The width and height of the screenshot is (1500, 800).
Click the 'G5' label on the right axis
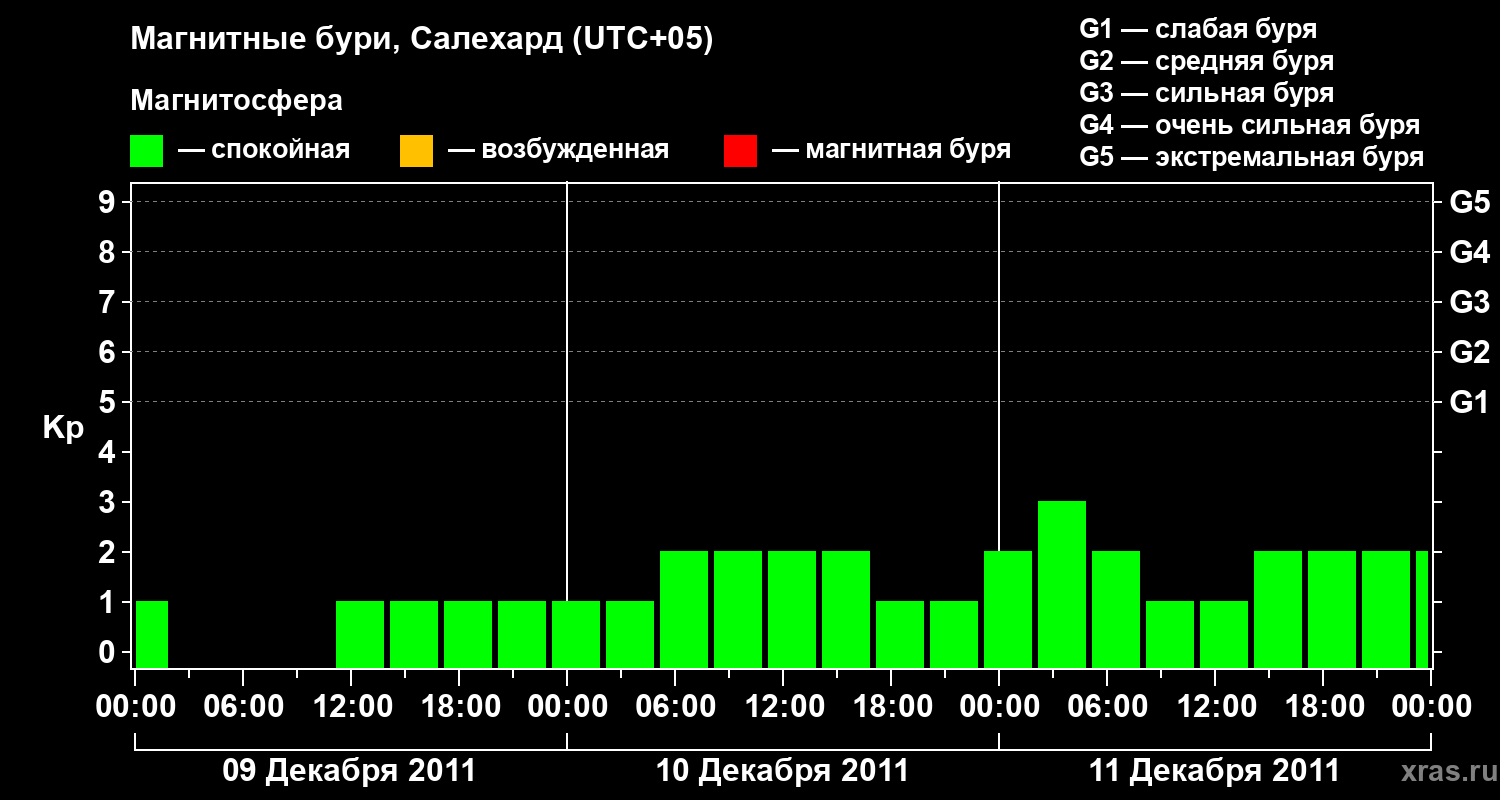click(1469, 202)
